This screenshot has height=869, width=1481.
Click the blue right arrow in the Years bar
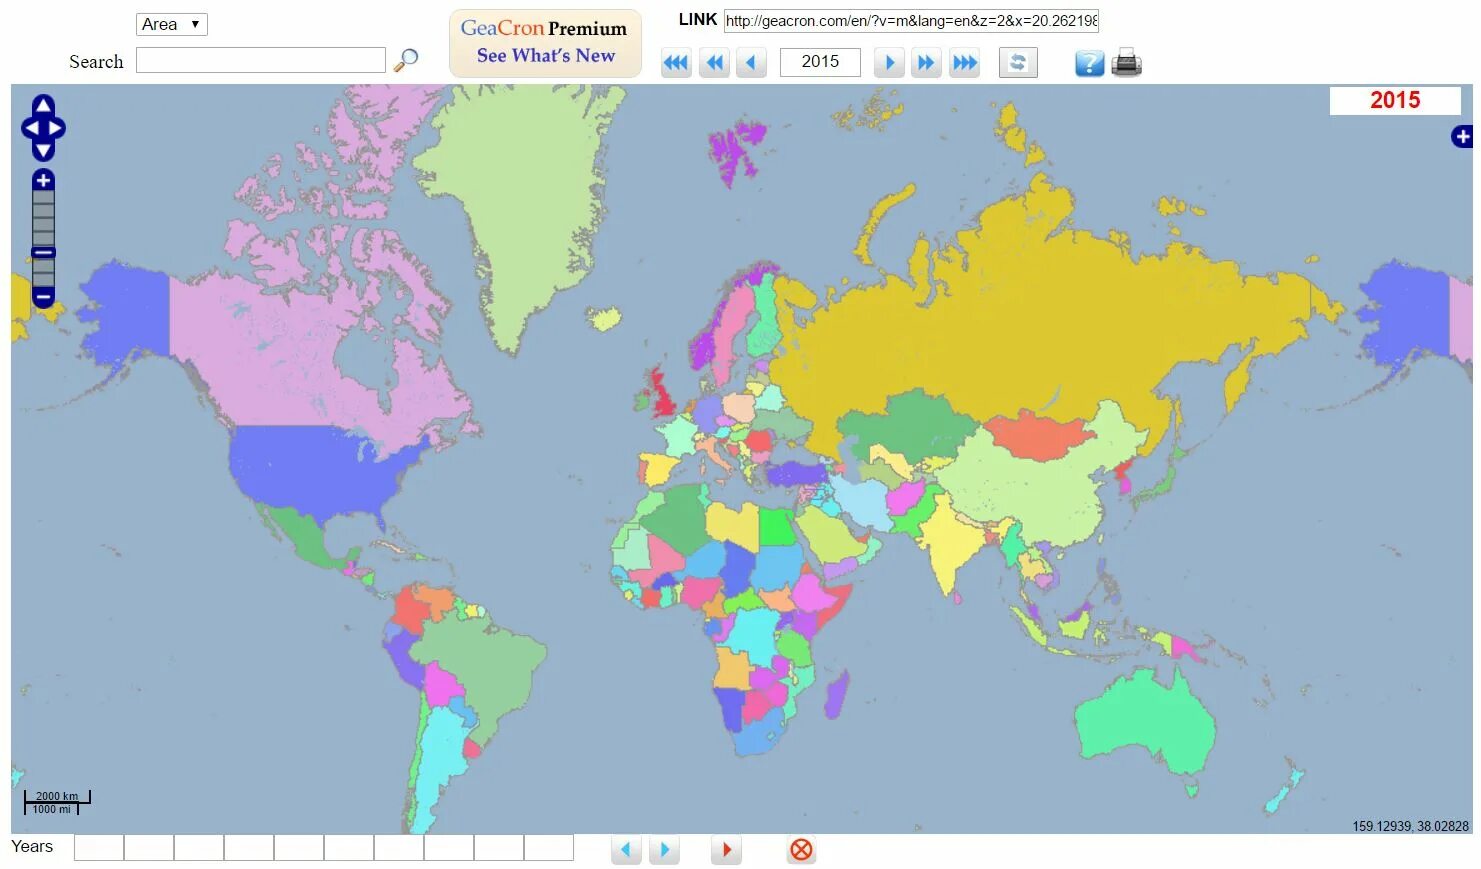pos(664,850)
